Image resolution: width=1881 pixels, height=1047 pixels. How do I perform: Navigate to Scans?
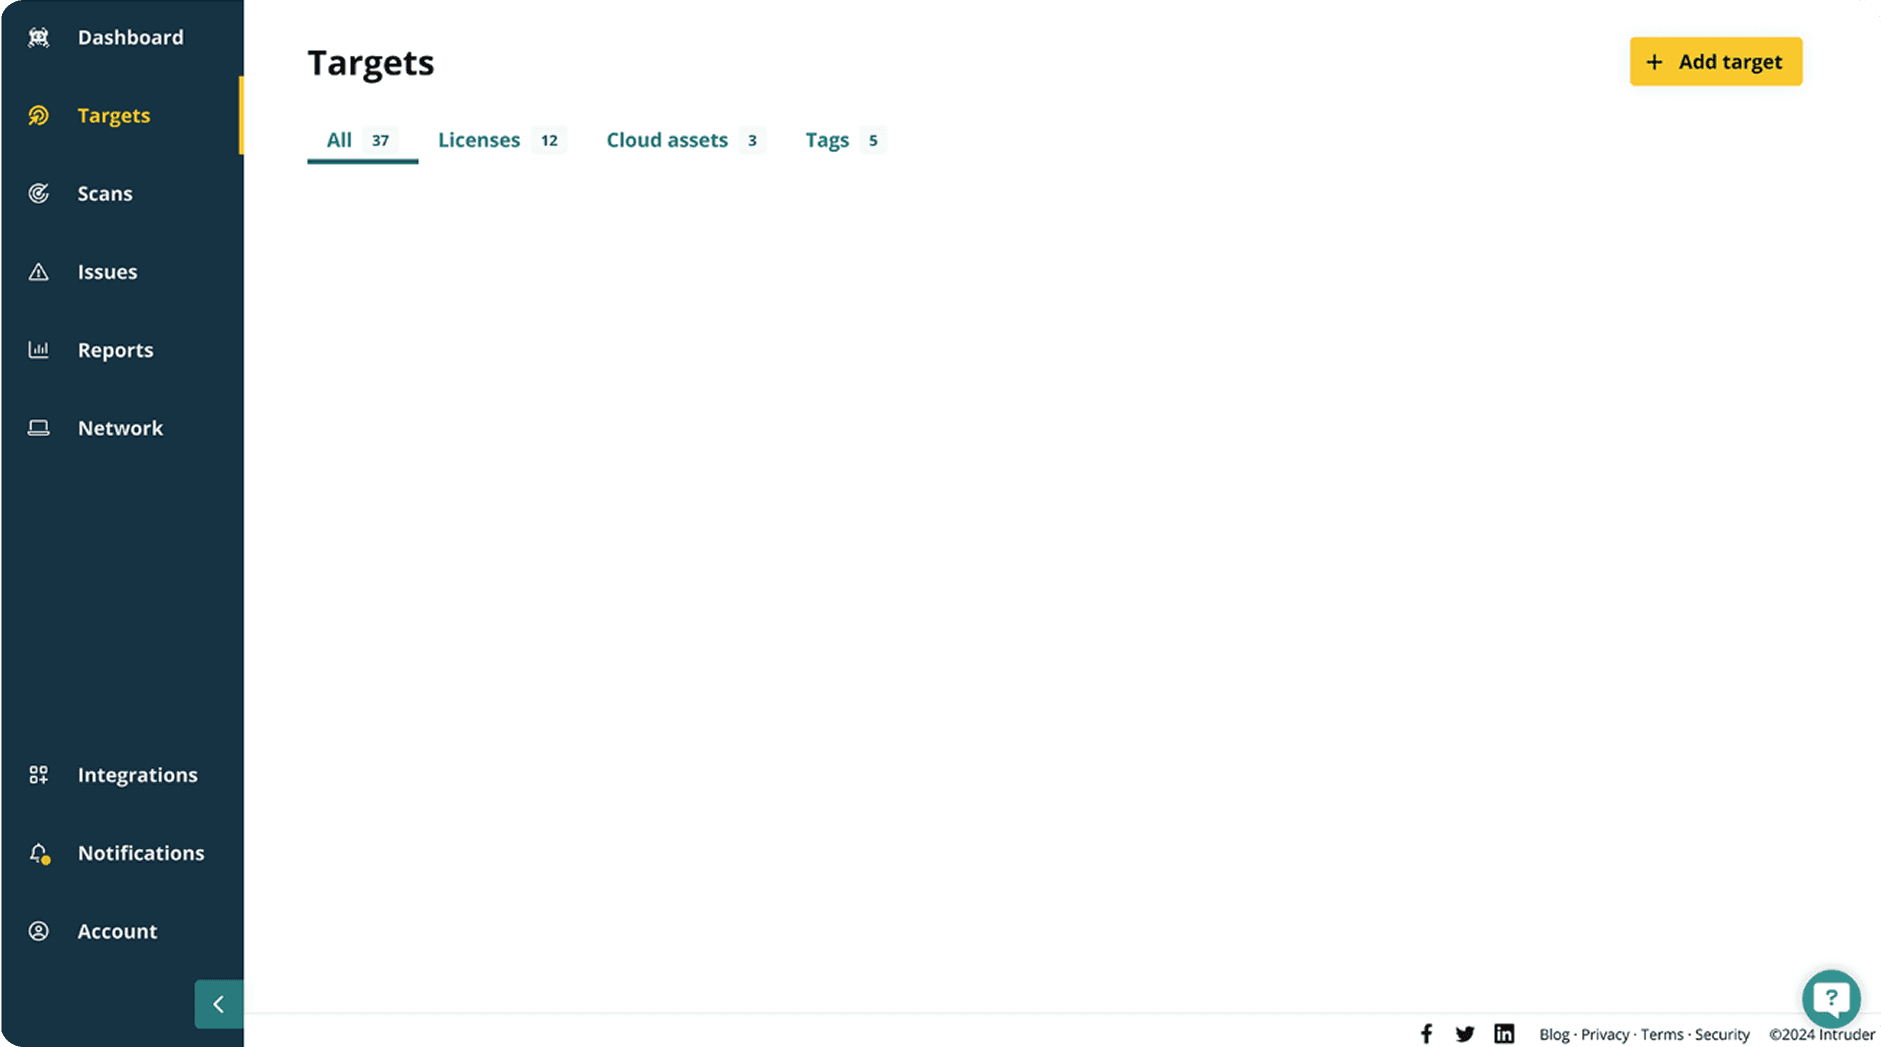[x=105, y=194]
